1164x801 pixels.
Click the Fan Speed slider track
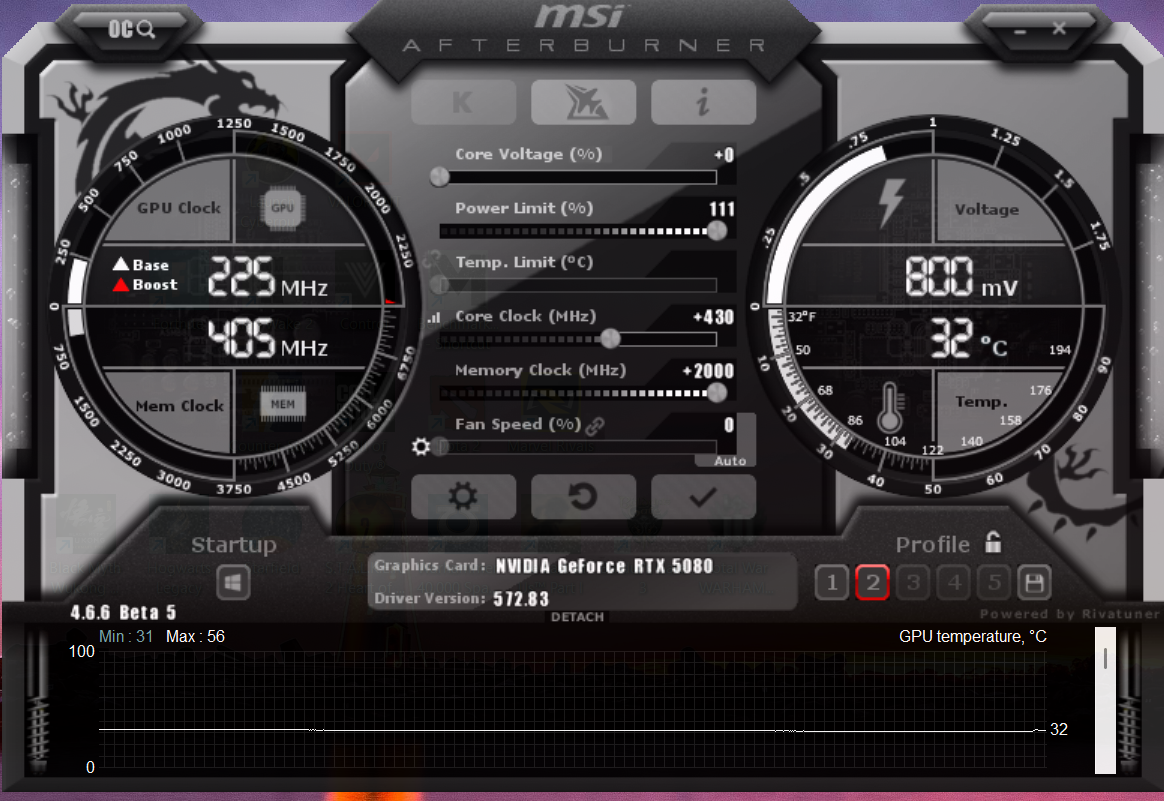click(578, 447)
